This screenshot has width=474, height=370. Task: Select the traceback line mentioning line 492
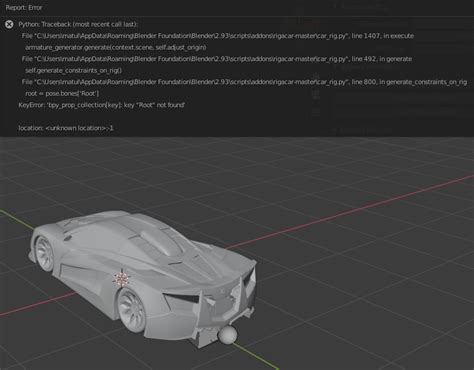click(217, 59)
